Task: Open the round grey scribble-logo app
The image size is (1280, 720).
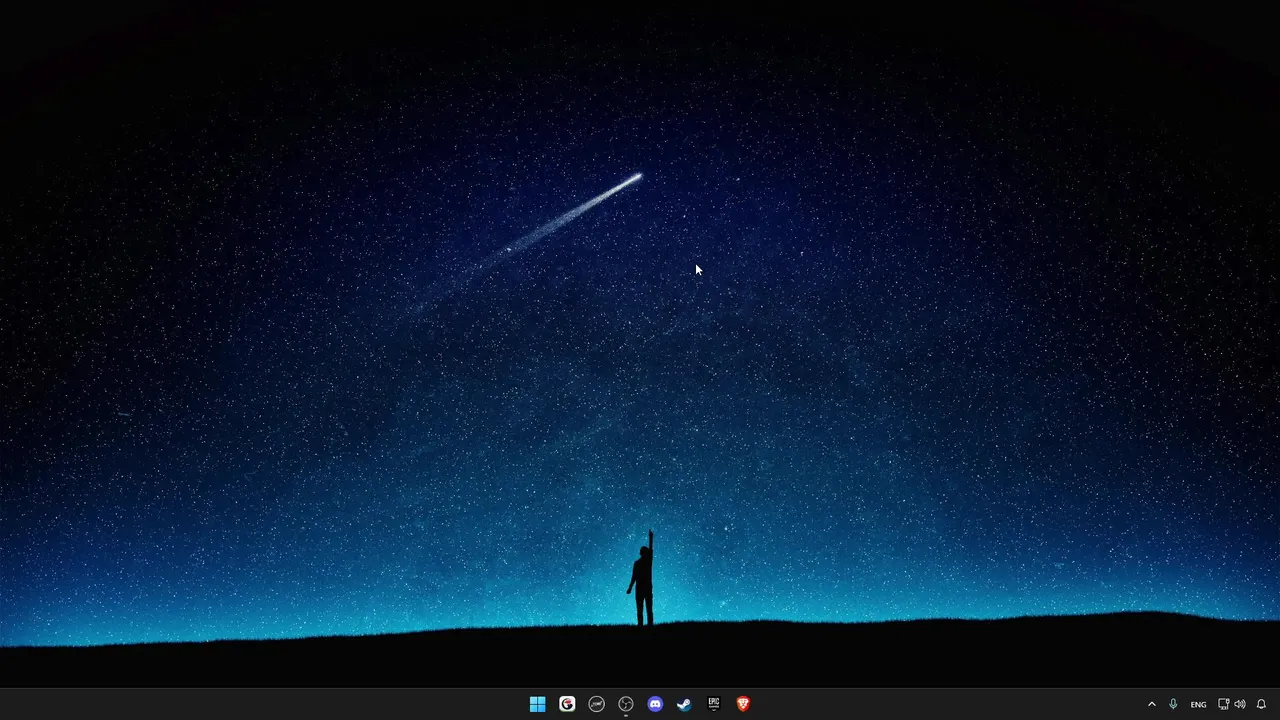Action: [597, 704]
